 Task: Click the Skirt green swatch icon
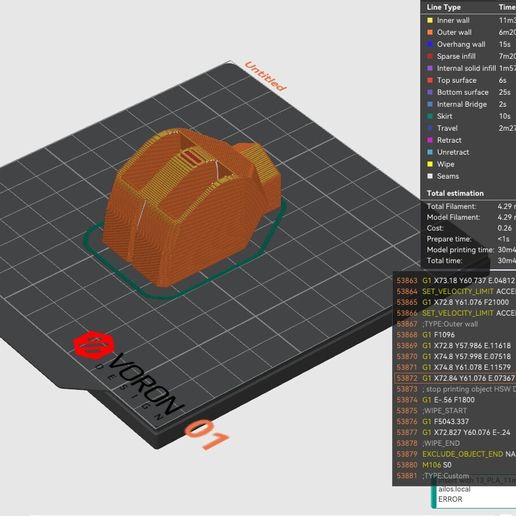[x=430, y=116]
